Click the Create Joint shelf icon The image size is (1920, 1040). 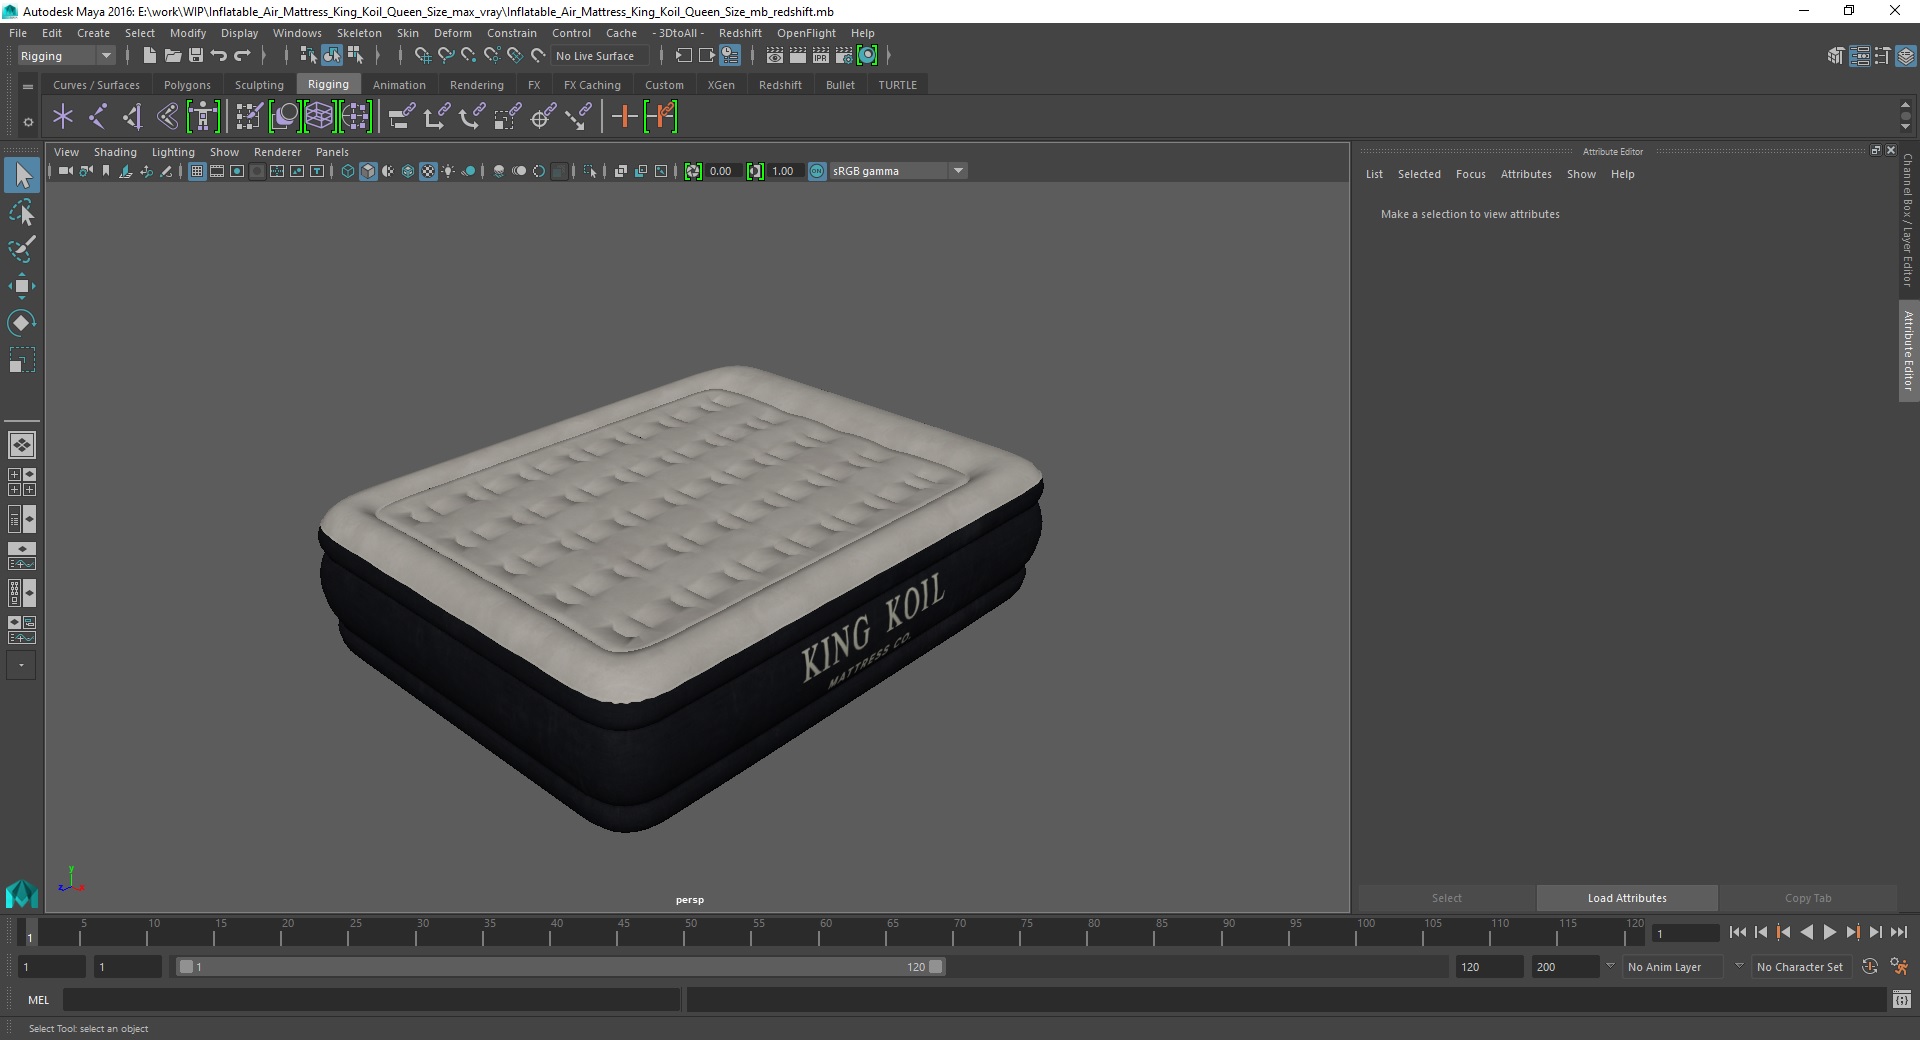pos(98,117)
